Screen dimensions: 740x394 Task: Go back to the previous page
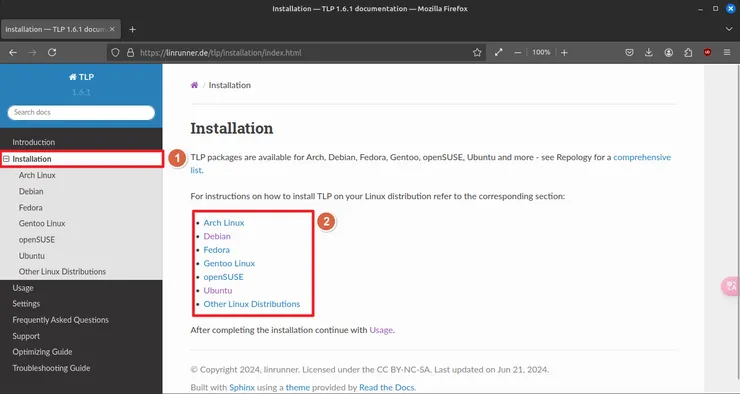[13, 52]
